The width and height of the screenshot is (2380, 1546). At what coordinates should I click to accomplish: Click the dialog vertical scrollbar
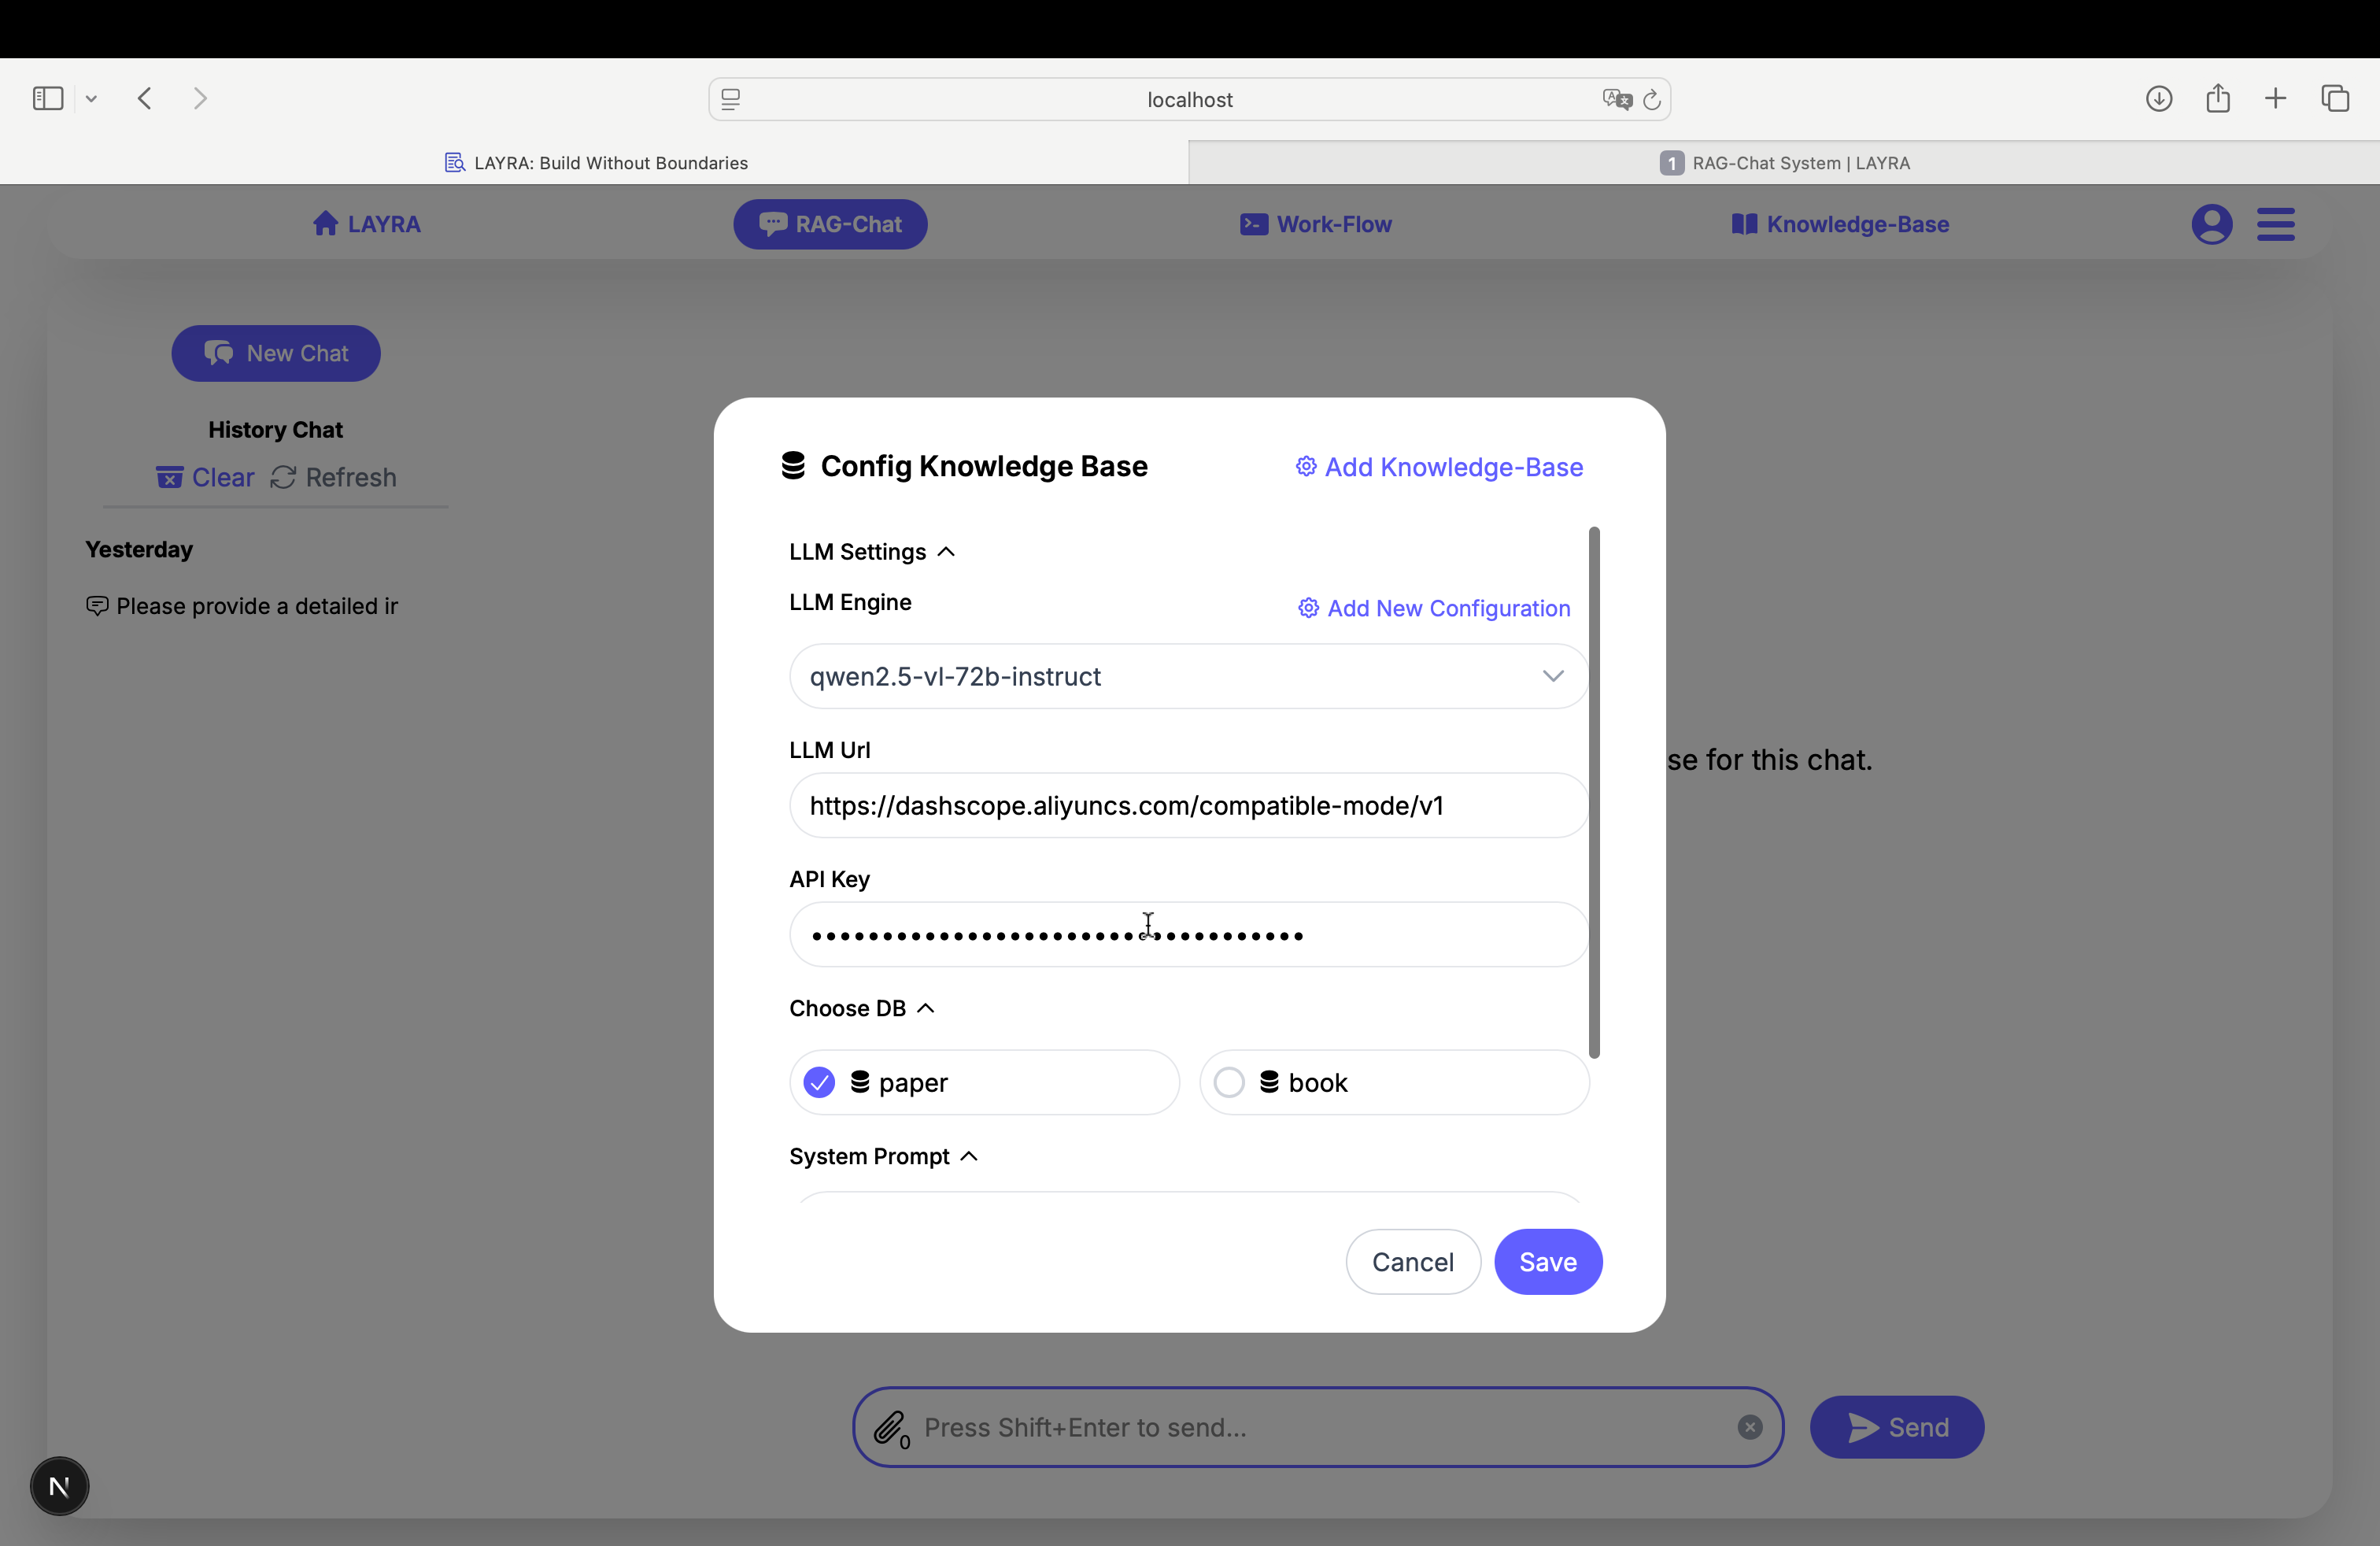tap(1594, 792)
